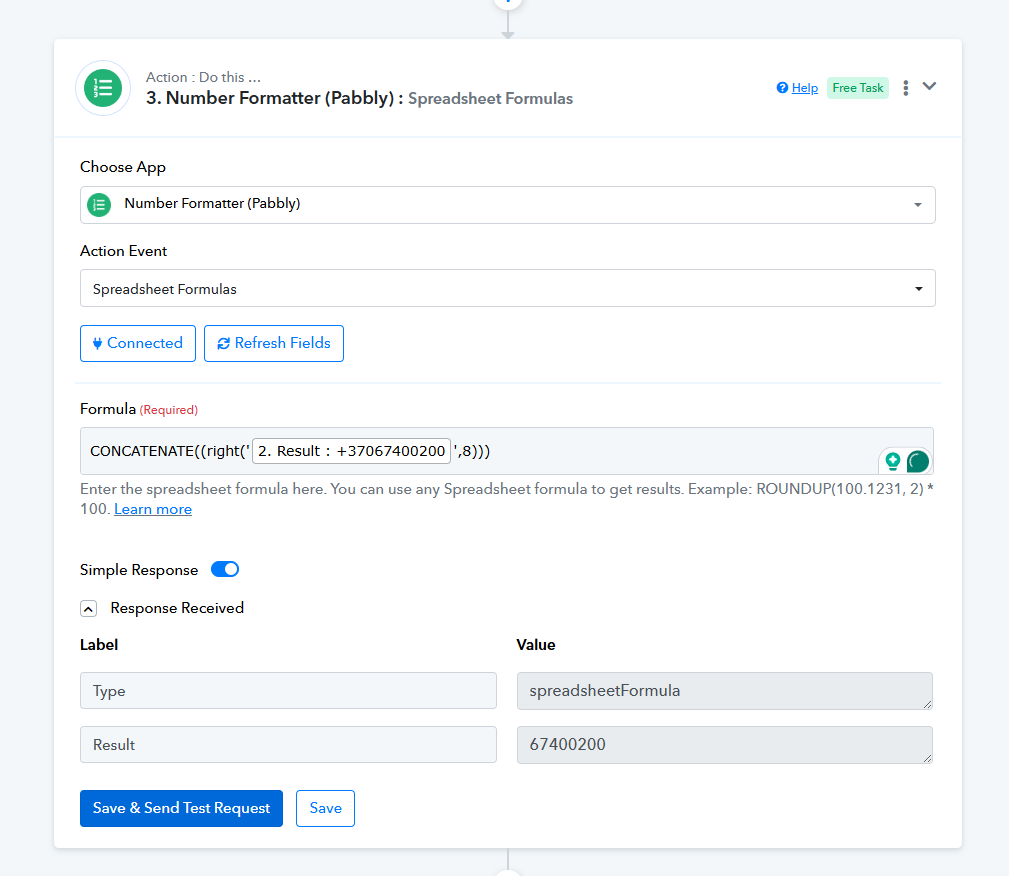Click the dark green round icon in Formula field
This screenshot has width=1009, height=876.
[918, 461]
